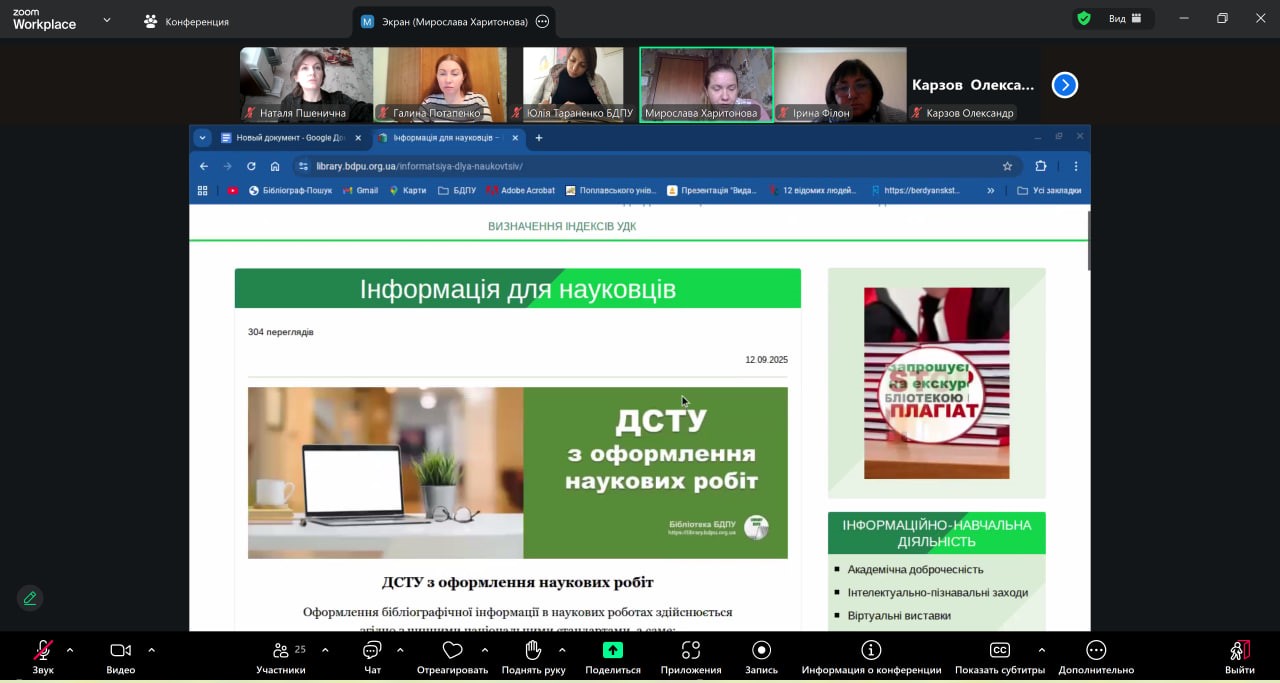The width and height of the screenshot is (1280, 683).
Task: Open the Приложения apps icon
Action: pos(690,655)
